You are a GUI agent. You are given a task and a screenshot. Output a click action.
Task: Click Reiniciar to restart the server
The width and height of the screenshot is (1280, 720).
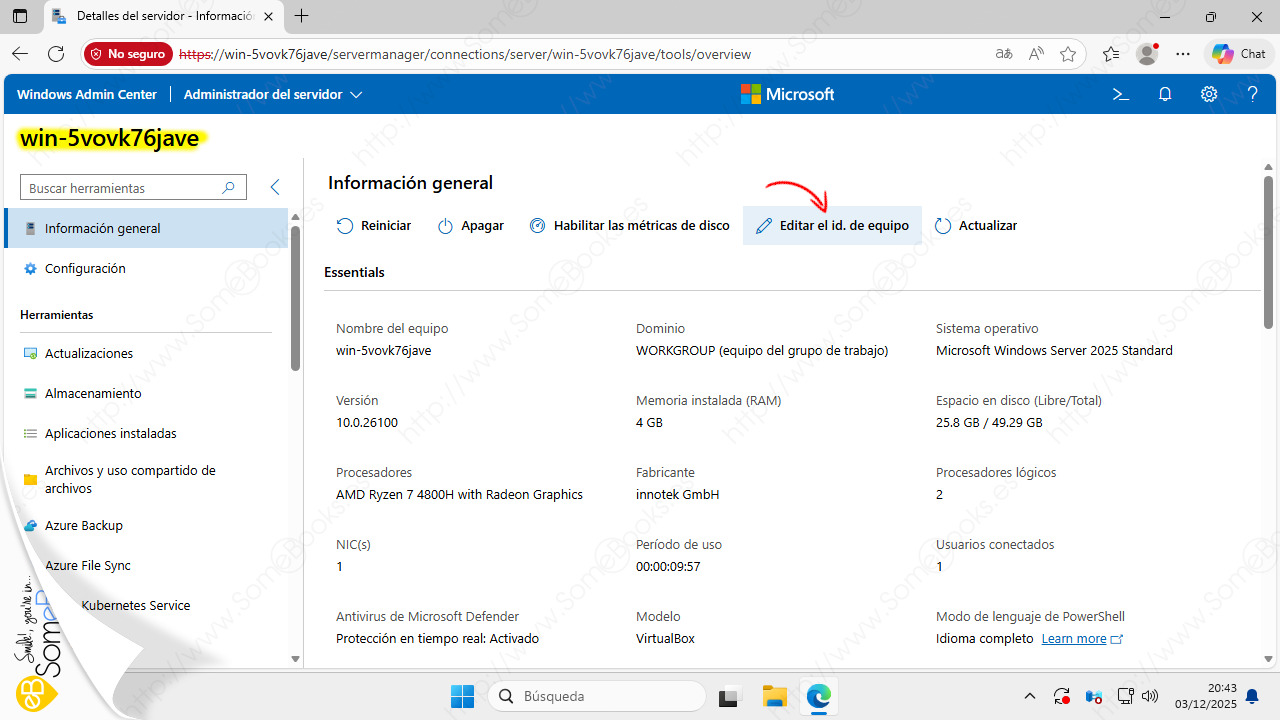[x=374, y=226]
